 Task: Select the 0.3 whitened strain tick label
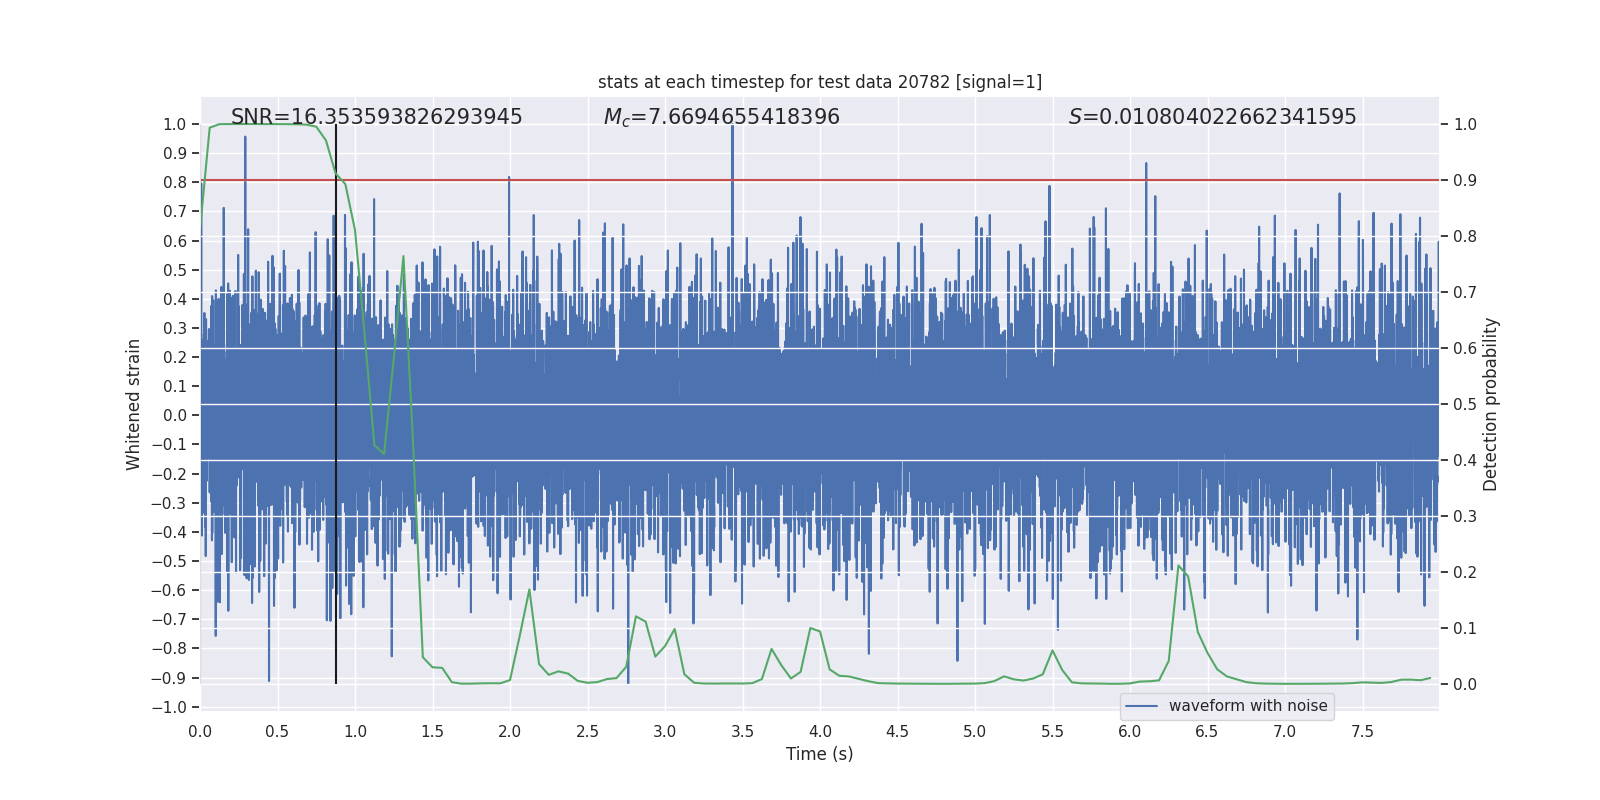(175, 328)
